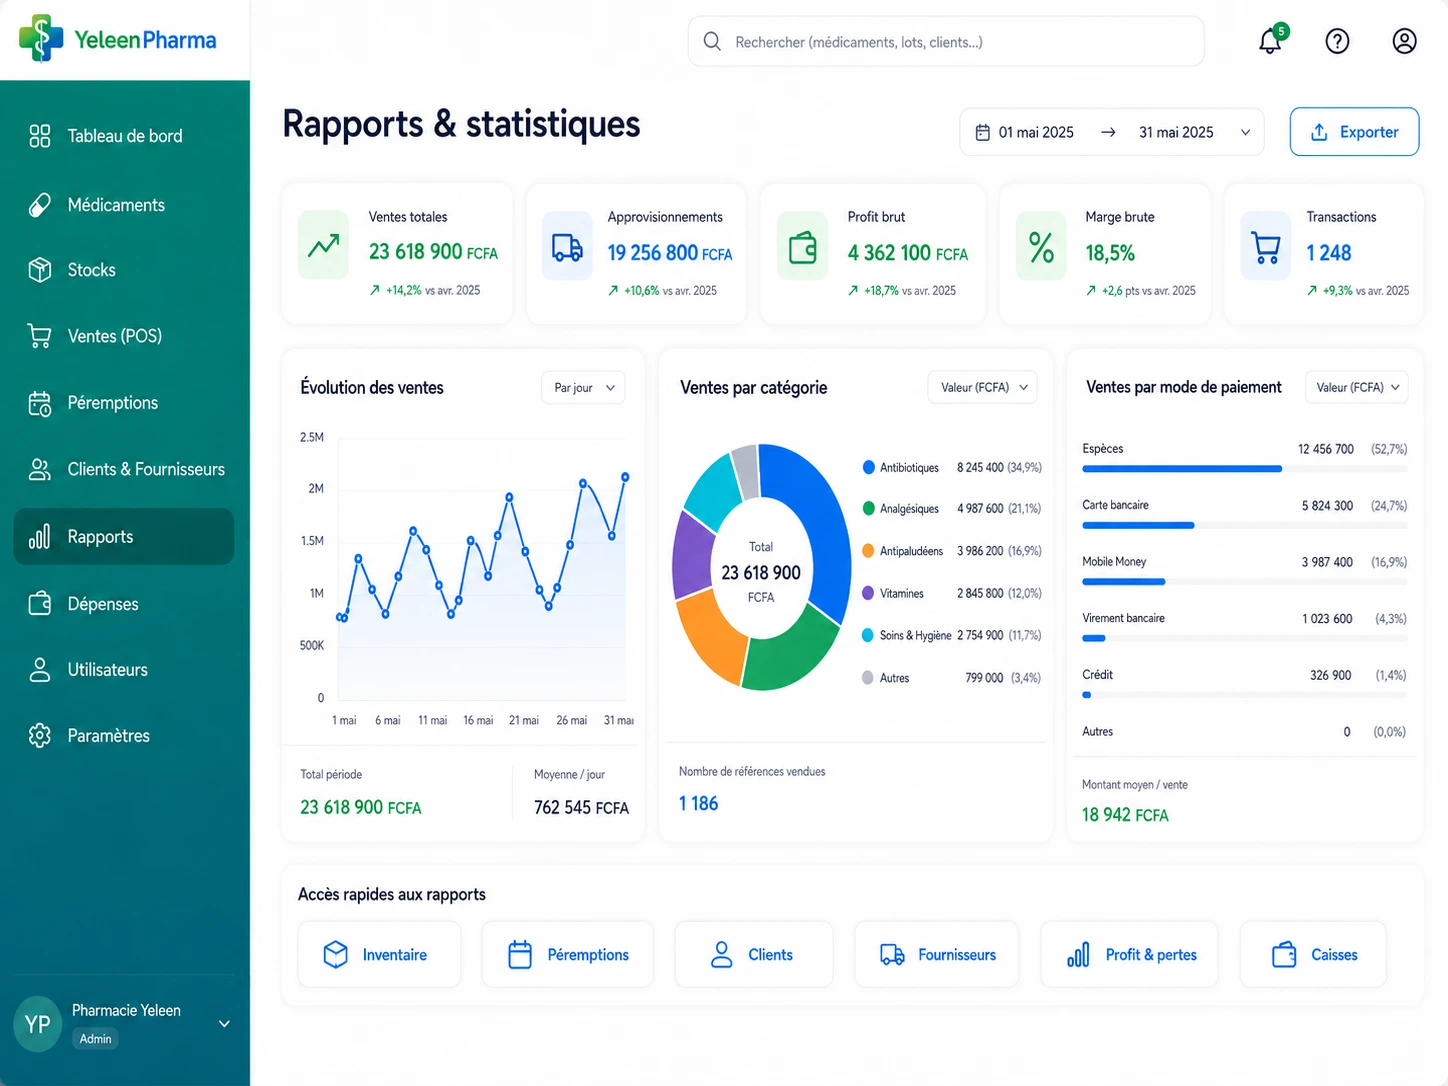
Task: Click the Tableau de bord grid icon
Action: [x=40, y=136]
